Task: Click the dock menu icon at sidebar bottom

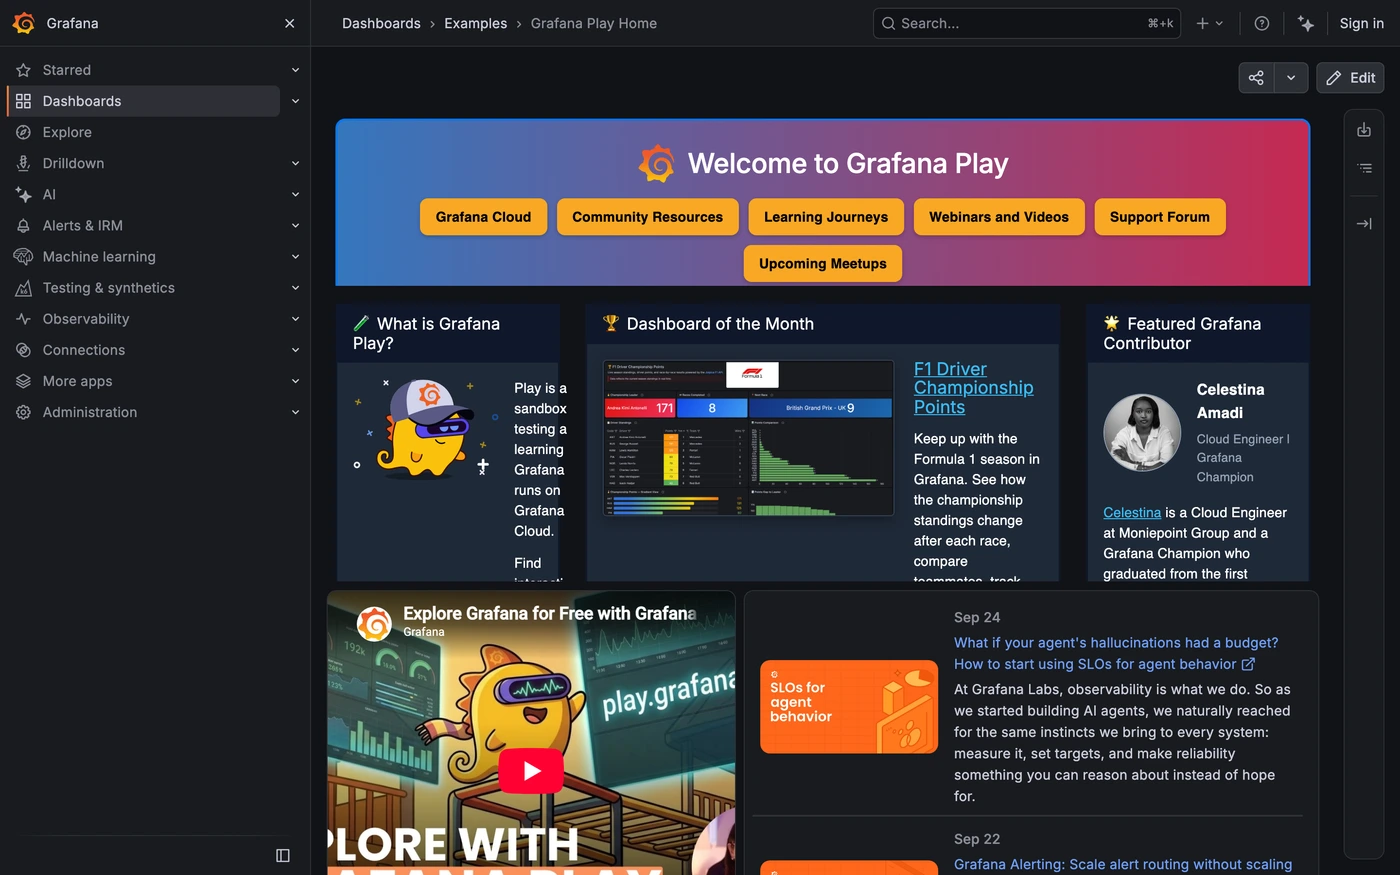Action: tap(283, 855)
